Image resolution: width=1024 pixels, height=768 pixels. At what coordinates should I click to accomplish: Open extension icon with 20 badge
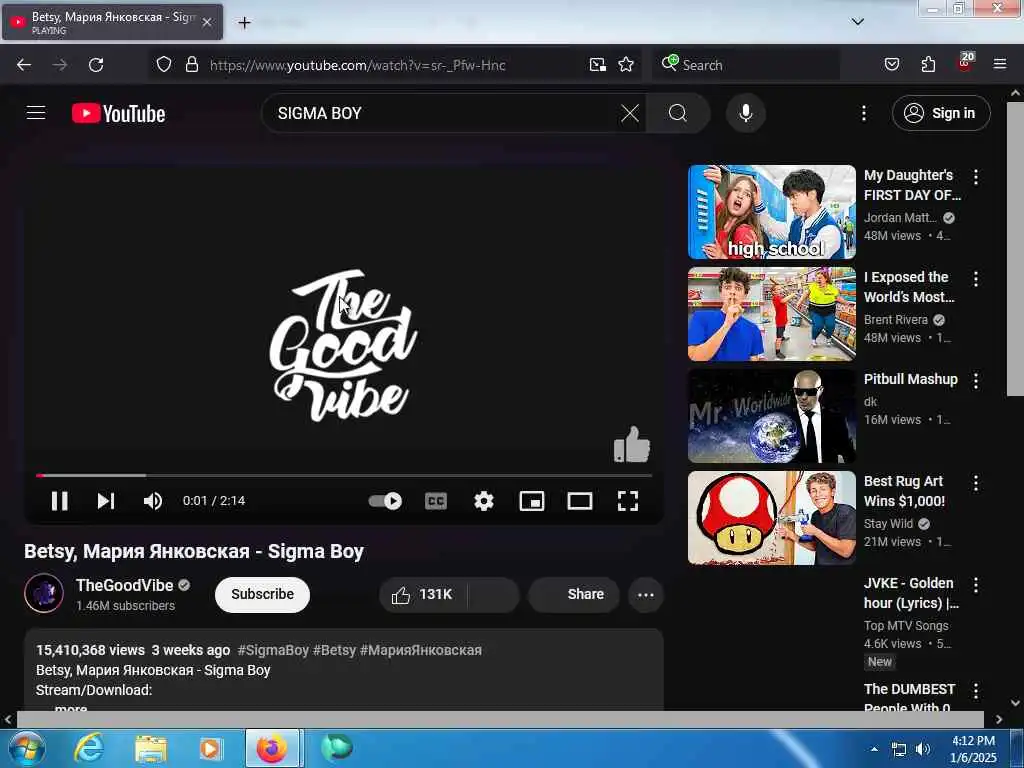tap(965, 63)
